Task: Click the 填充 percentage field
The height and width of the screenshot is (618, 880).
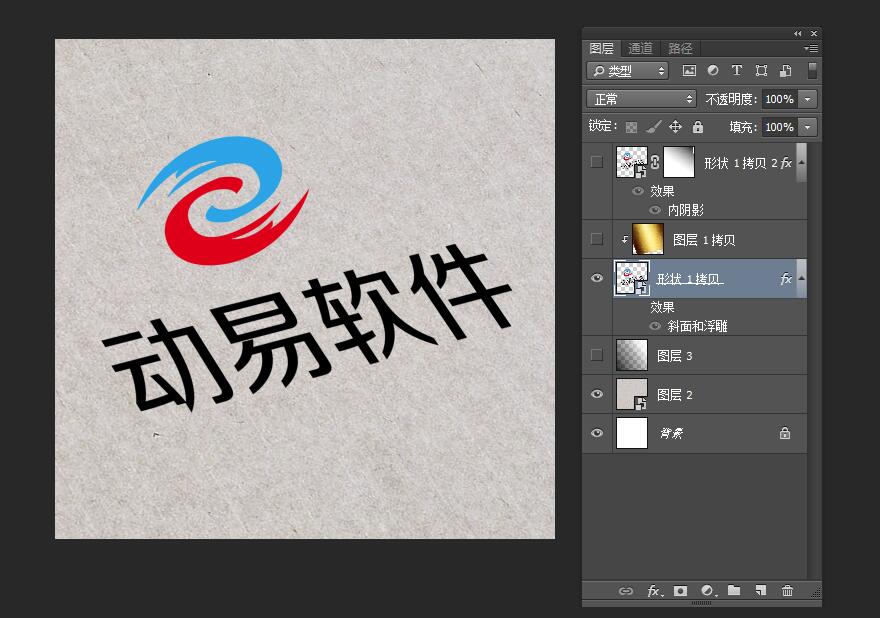Action: point(779,127)
